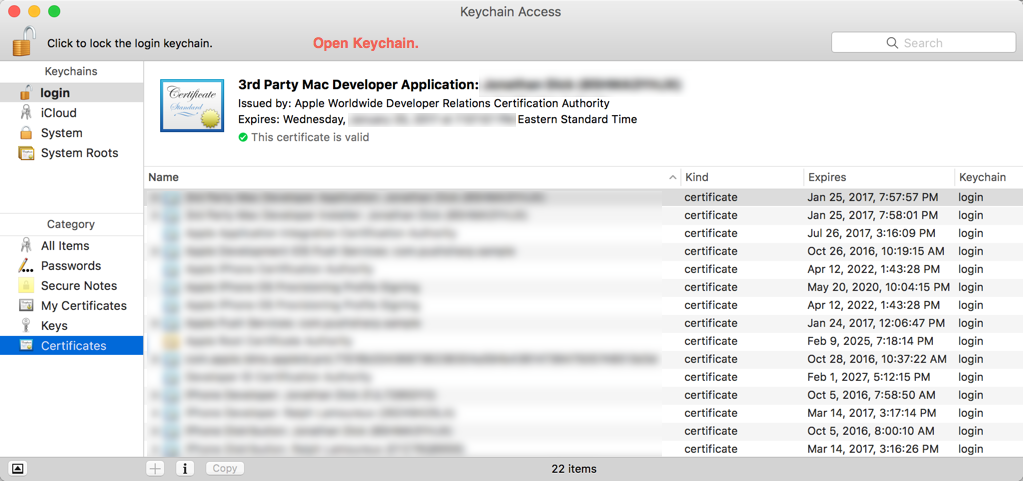Click the Keychain Access window title
The height and width of the screenshot is (481, 1023).
click(511, 12)
